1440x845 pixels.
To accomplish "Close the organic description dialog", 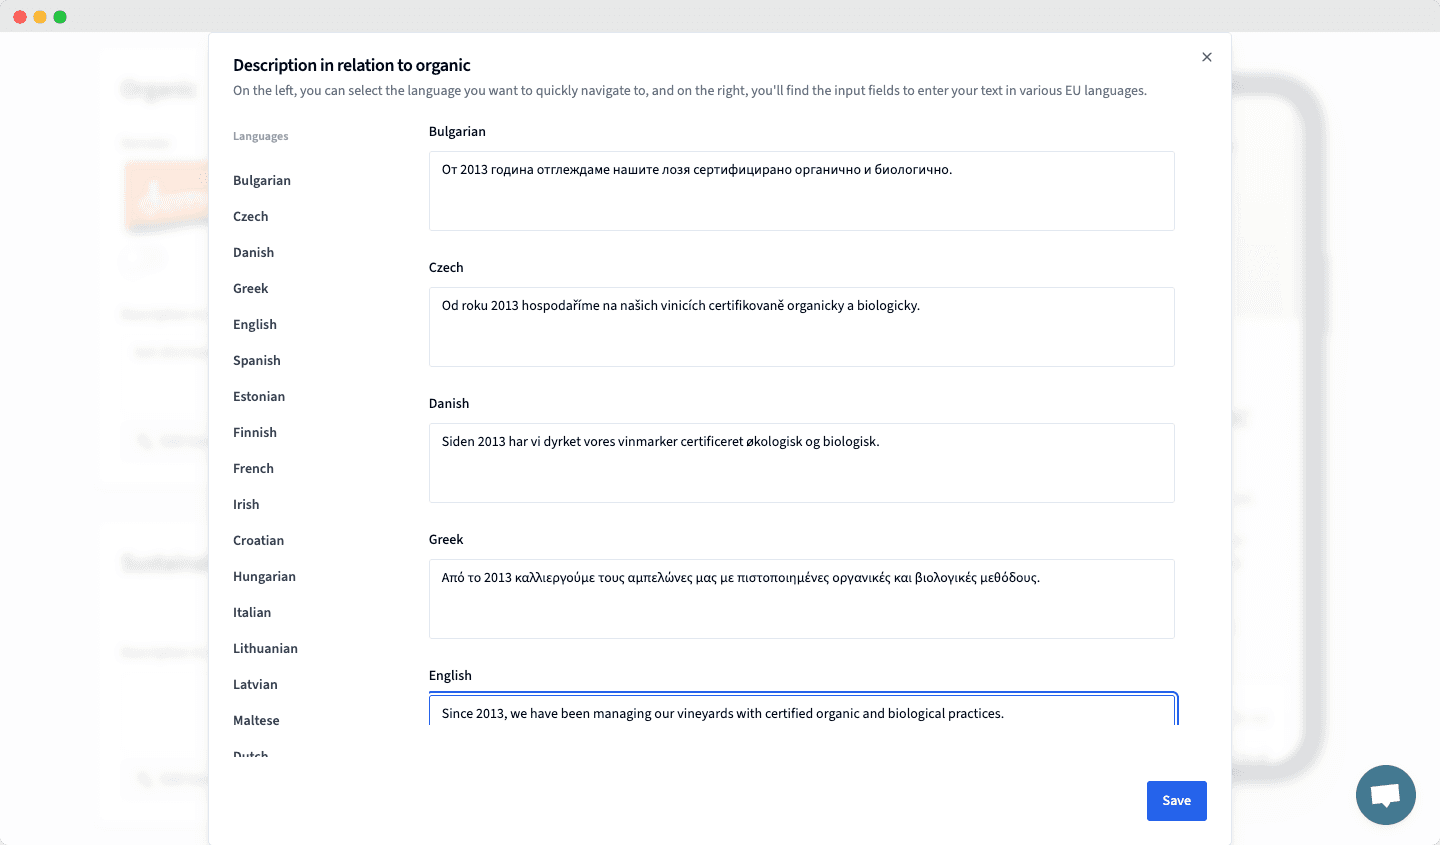I will coord(1207,57).
